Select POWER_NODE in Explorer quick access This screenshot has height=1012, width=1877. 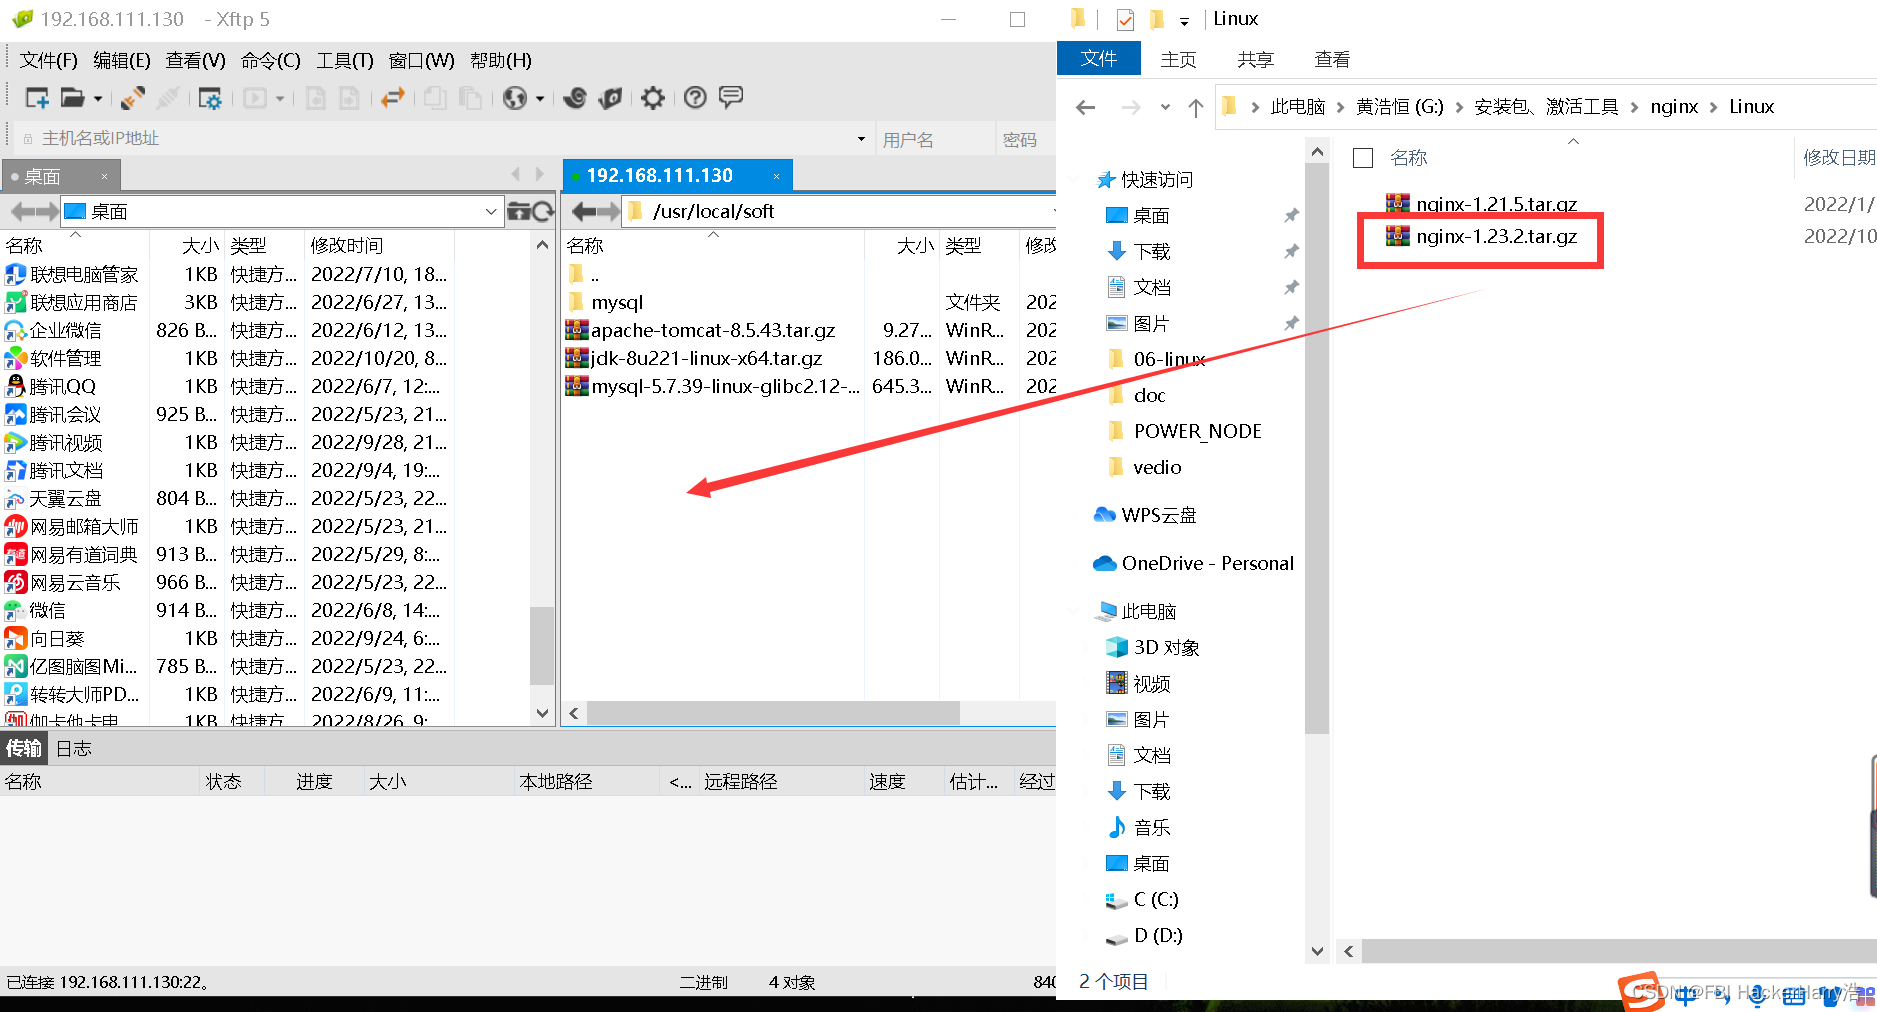tap(1185, 431)
